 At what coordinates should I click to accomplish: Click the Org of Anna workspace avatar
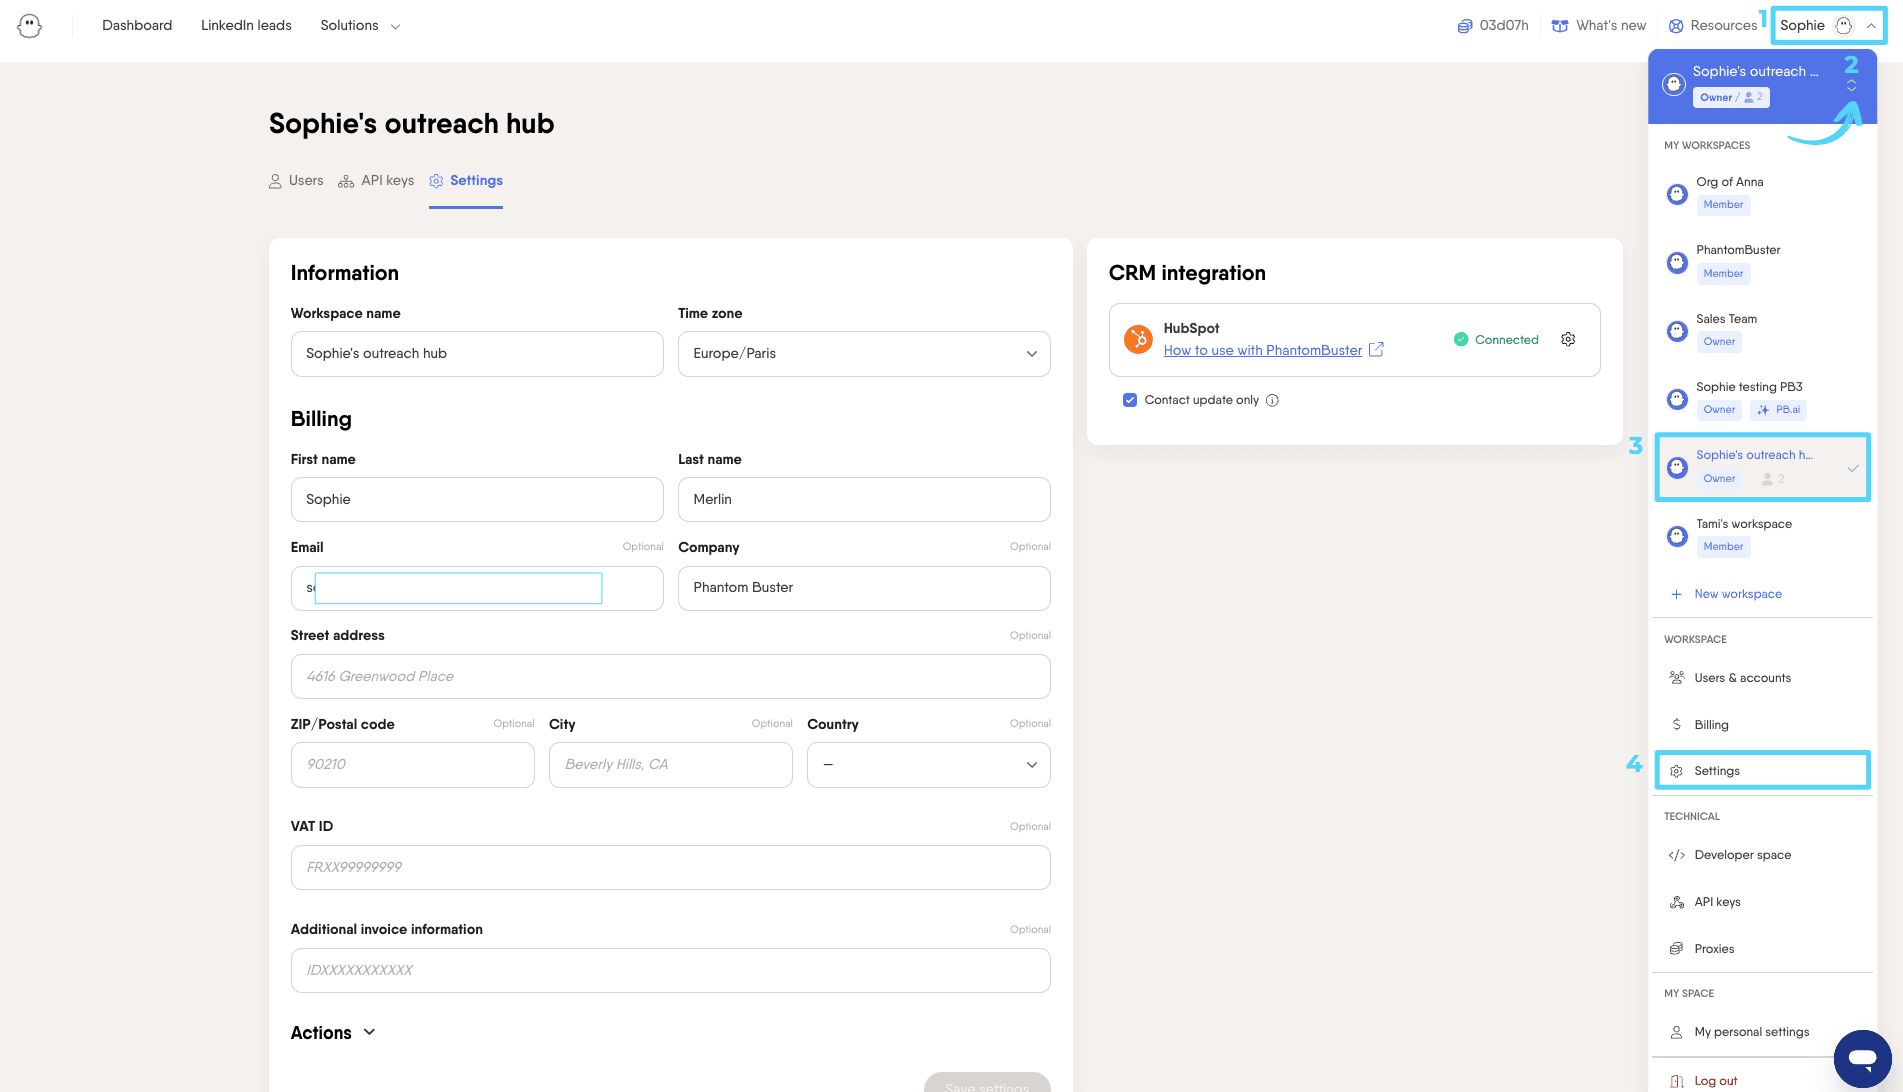coord(1677,194)
